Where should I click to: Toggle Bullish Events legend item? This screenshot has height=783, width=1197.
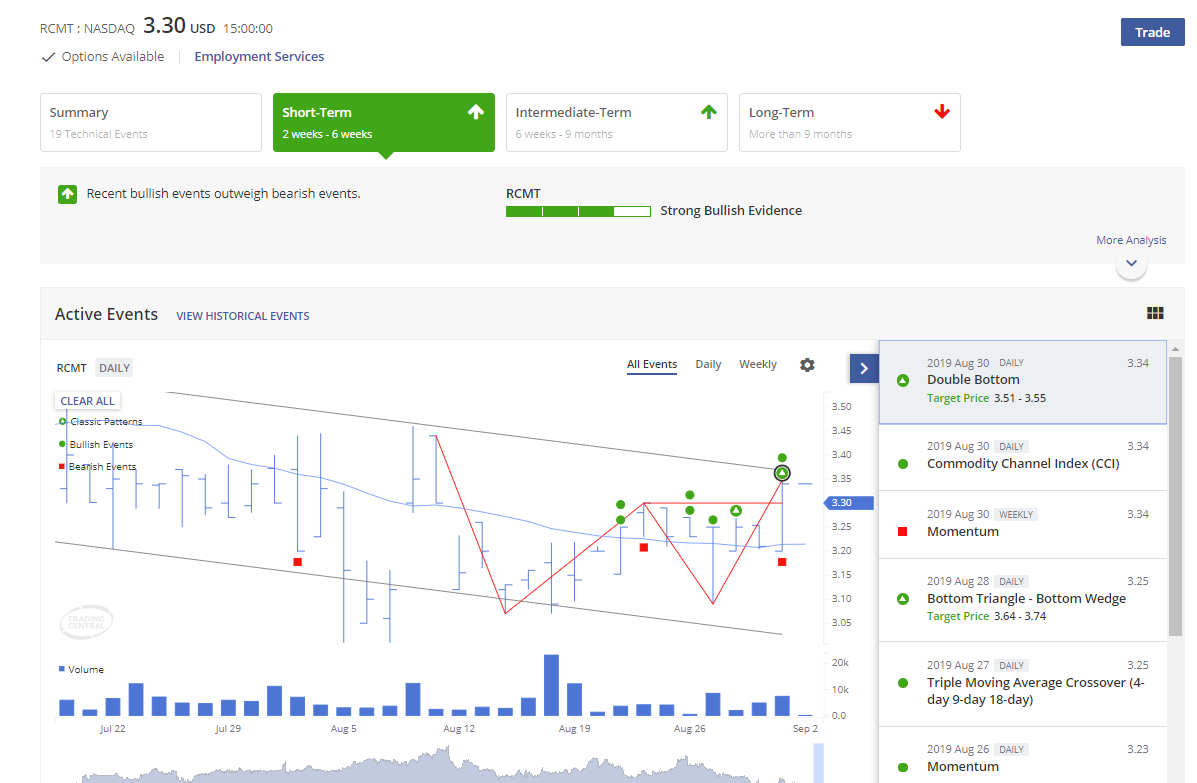point(96,444)
